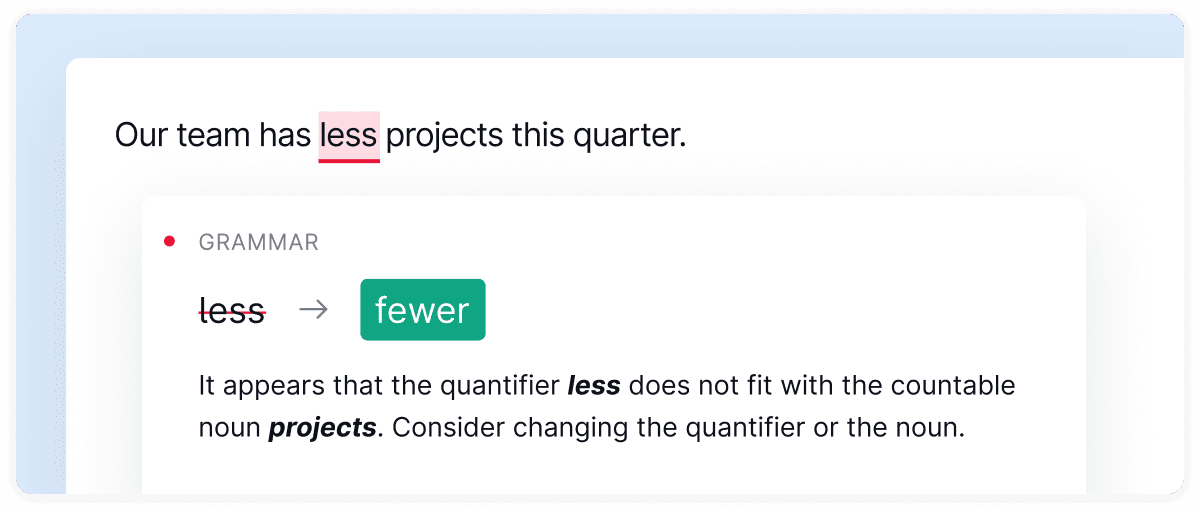1200x512 pixels.
Task: Click the GRAMMAR category label
Action: point(259,242)
